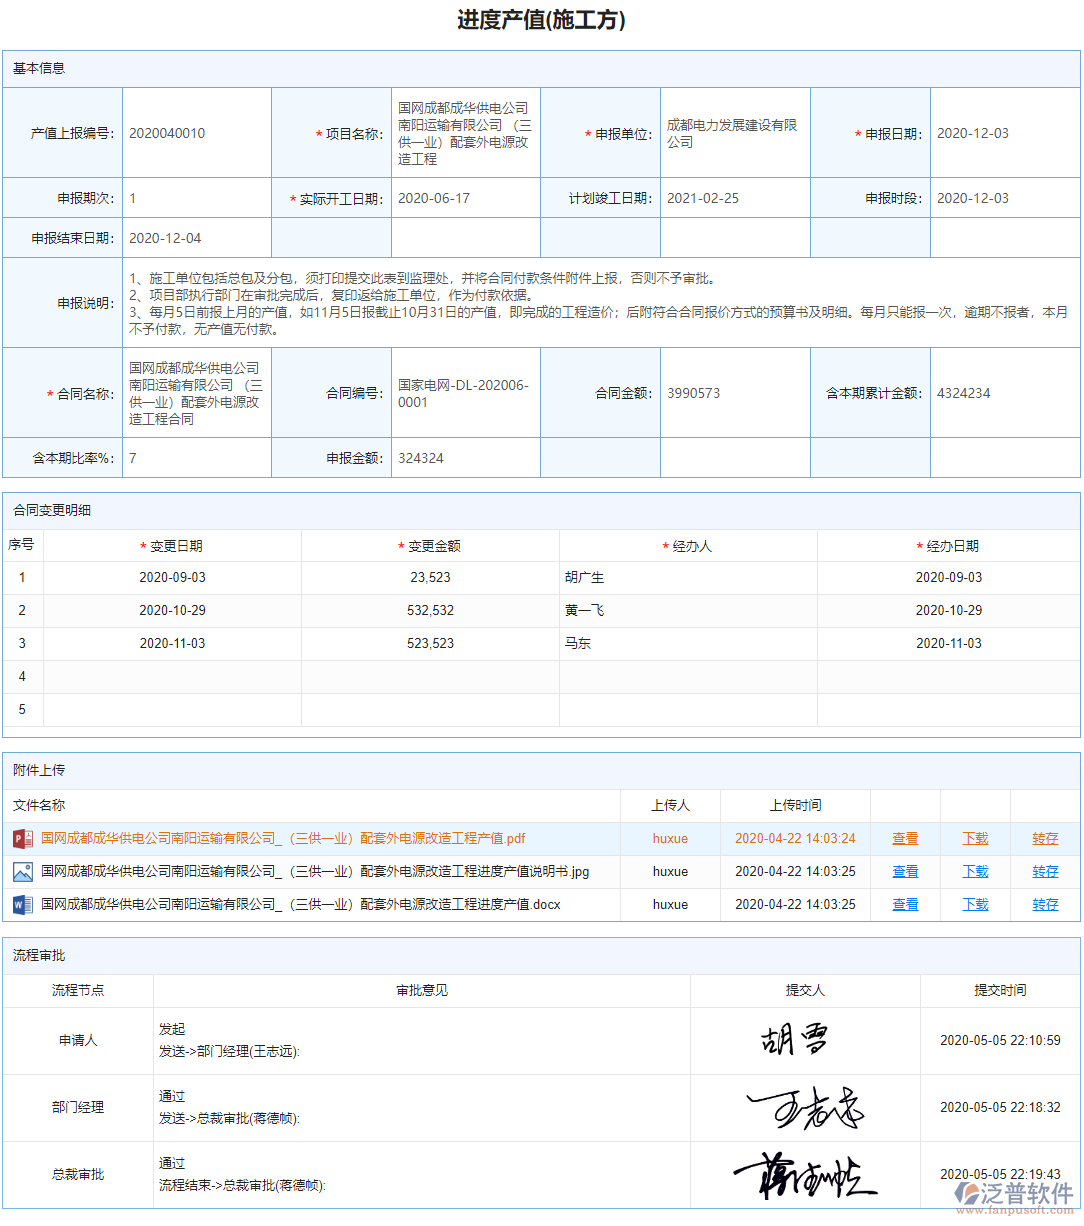Viewport: 1084px width, 1226px height.
Task: Click 转存 for the 进度产值.docx attachment
Action: point(1046,904)
